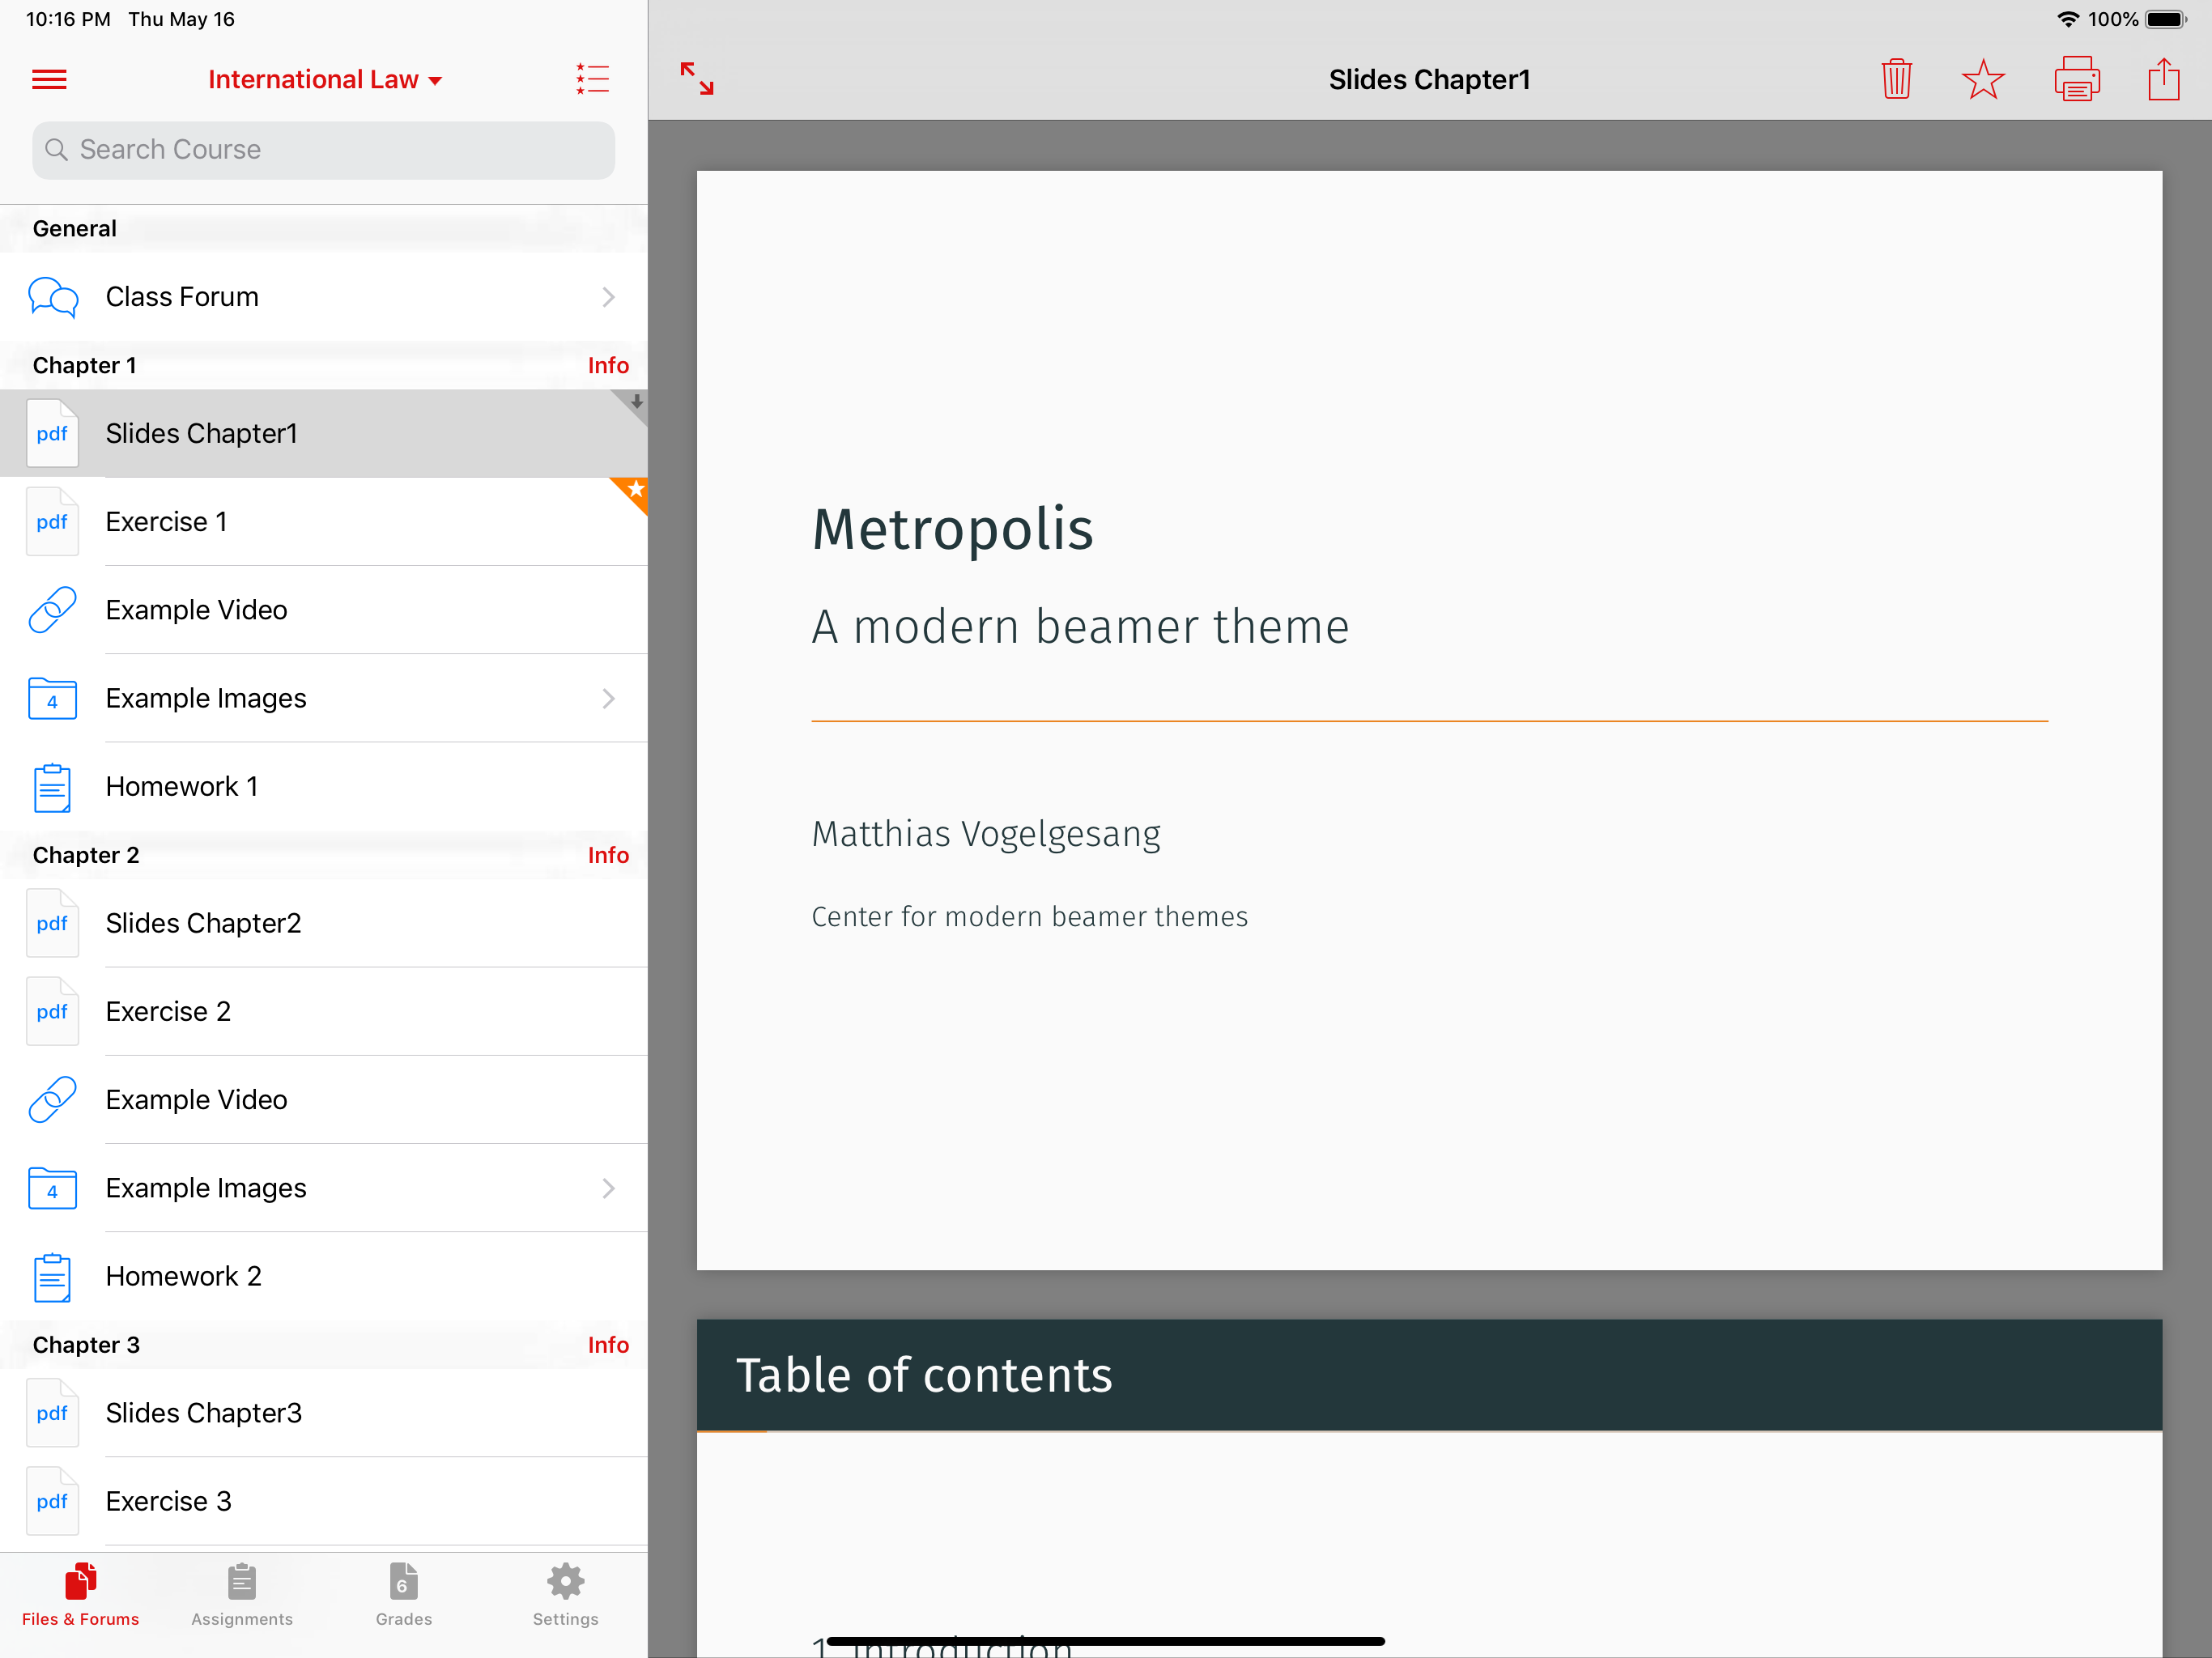Open the Class Forum row

pos(323,297)
